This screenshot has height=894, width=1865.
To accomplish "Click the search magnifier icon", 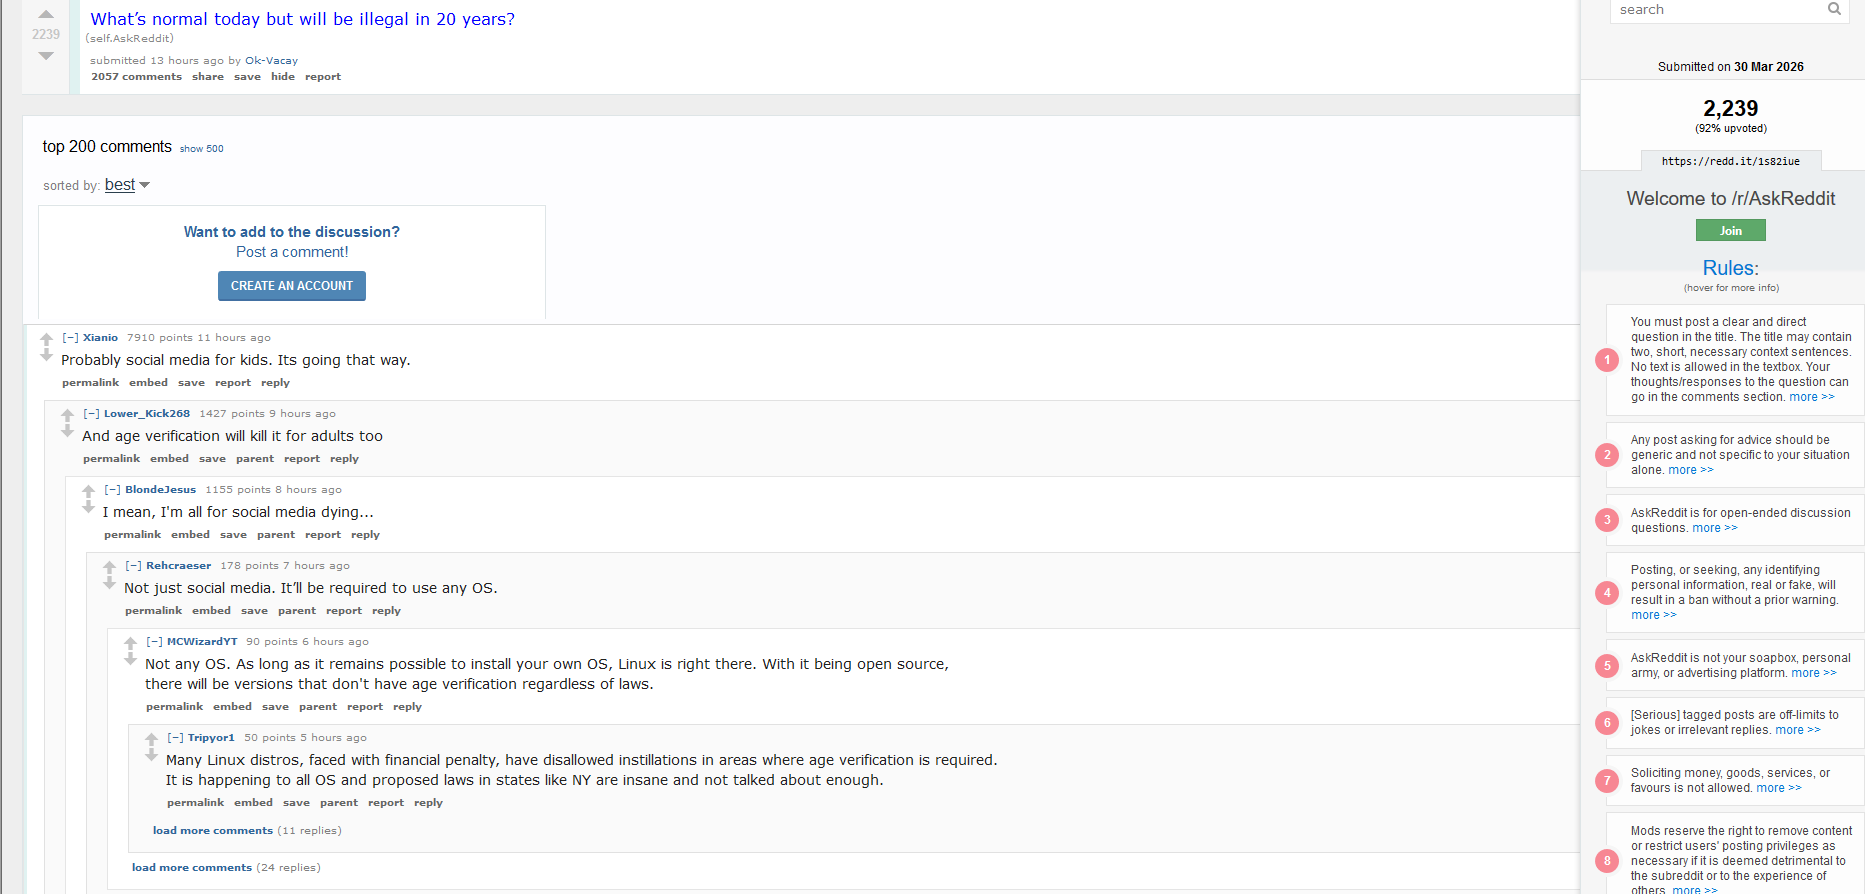I will (1834, 9).
